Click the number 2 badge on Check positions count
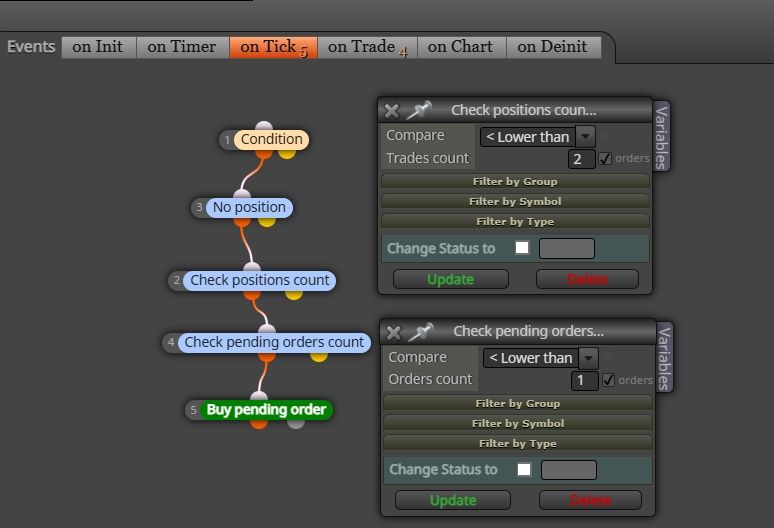 pyautogui.click(x=176, y=280)
